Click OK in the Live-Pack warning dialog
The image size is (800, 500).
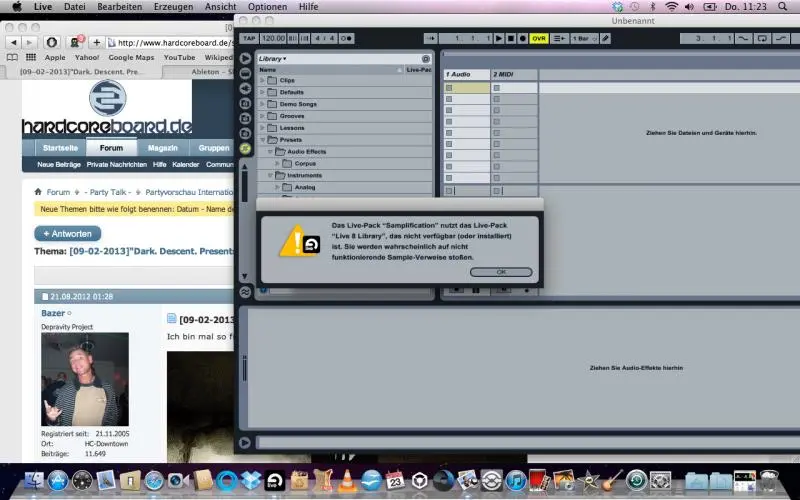(x=501, y=272)
